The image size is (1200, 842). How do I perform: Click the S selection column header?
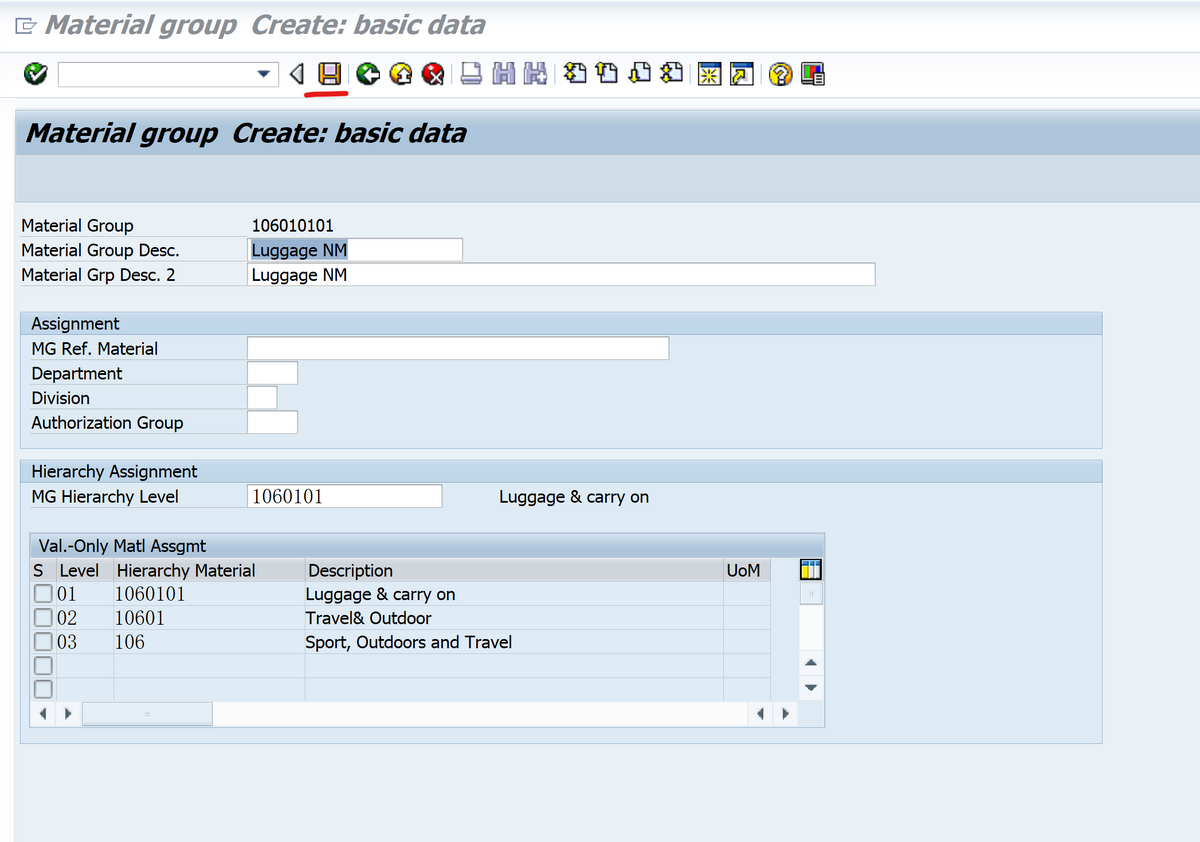42,571
